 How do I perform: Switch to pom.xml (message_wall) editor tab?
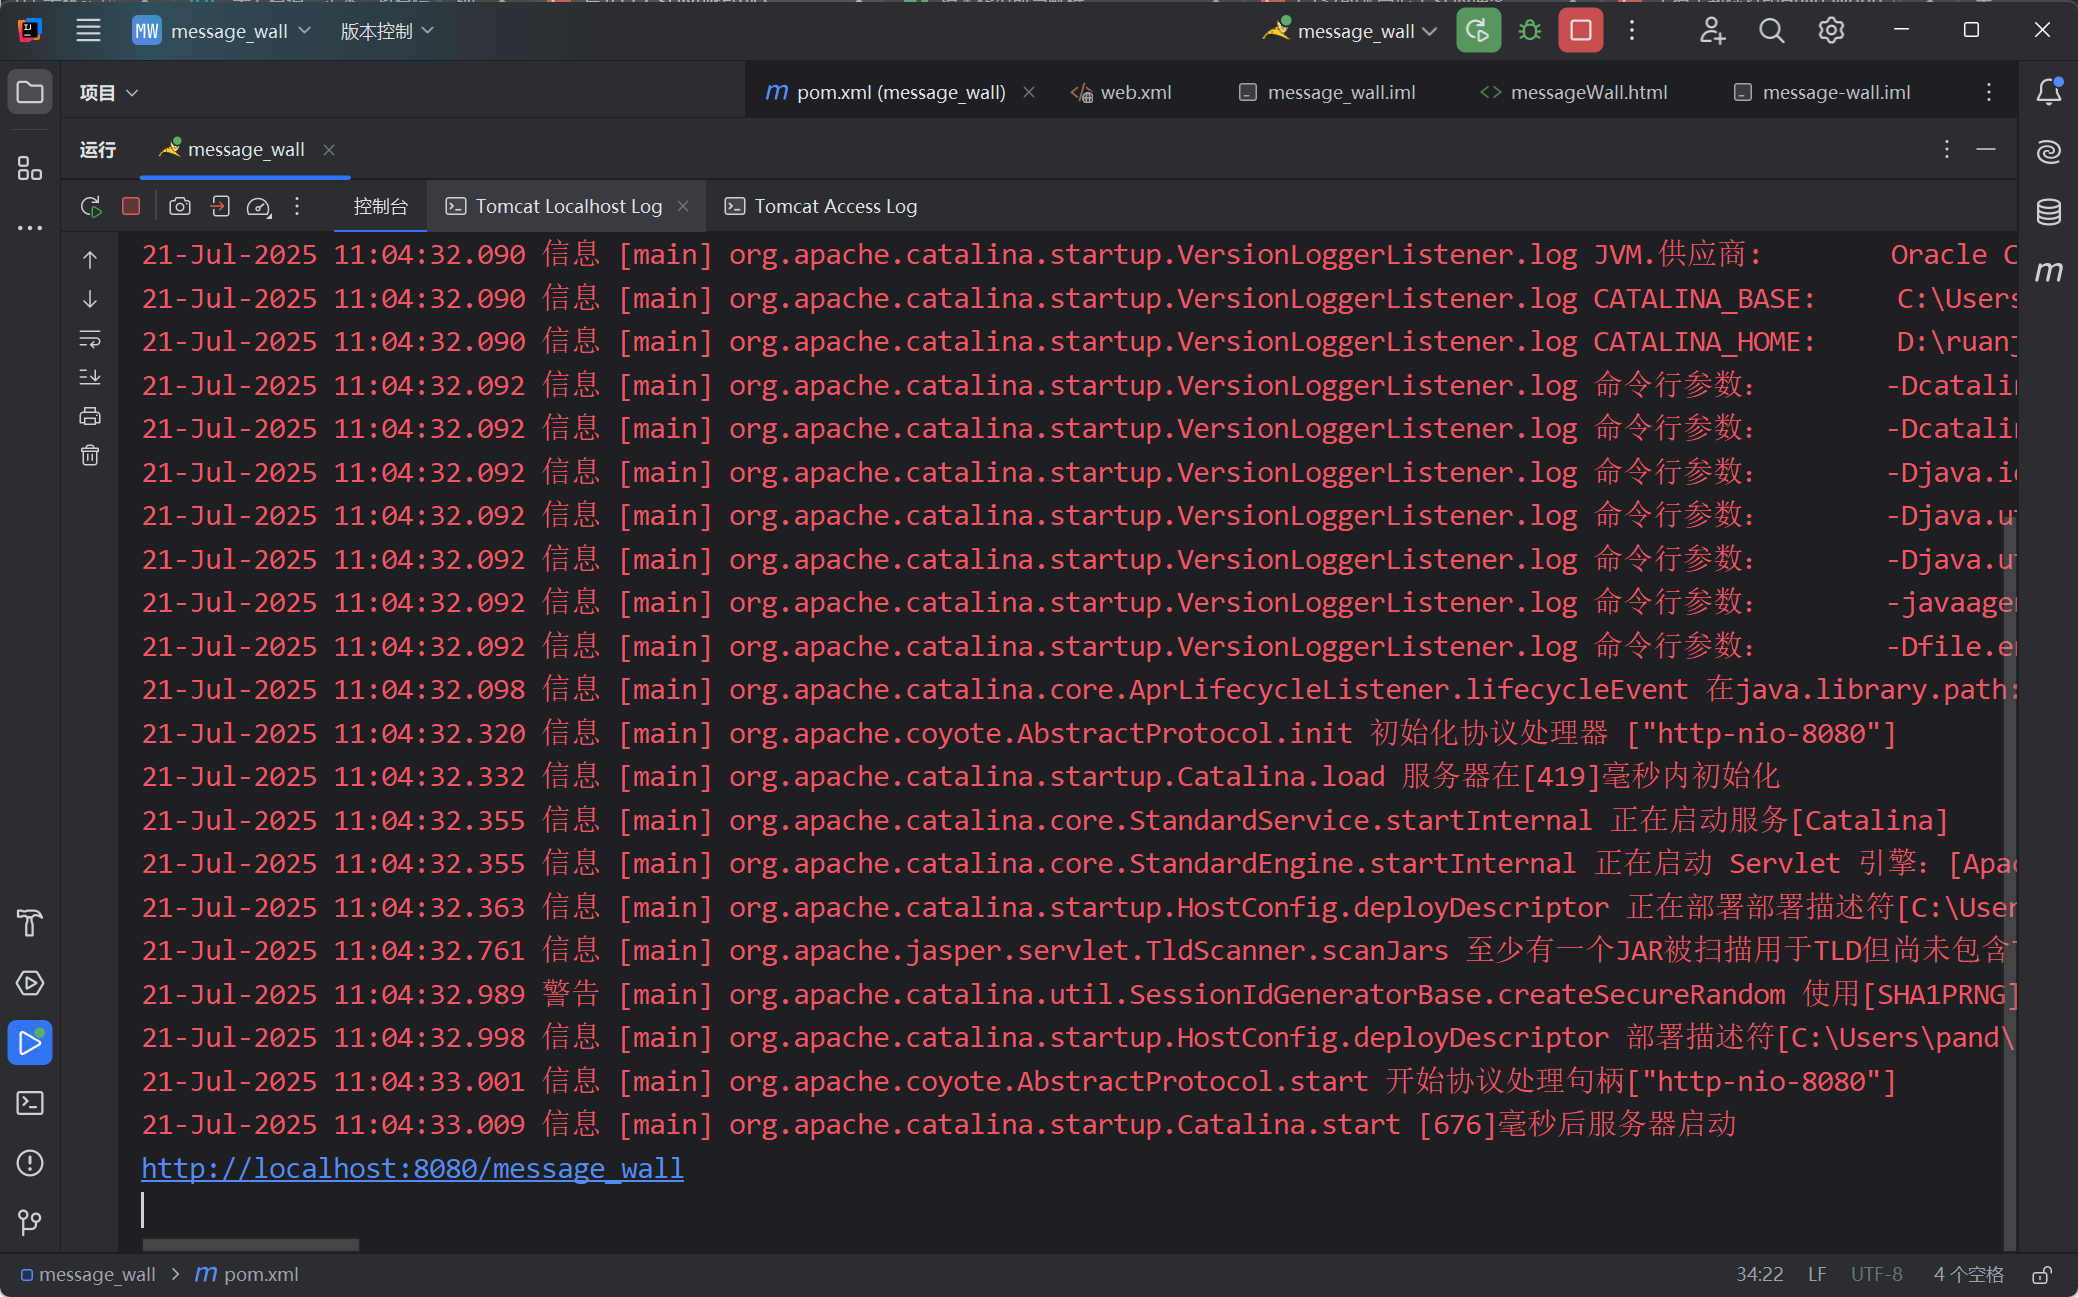900,93
